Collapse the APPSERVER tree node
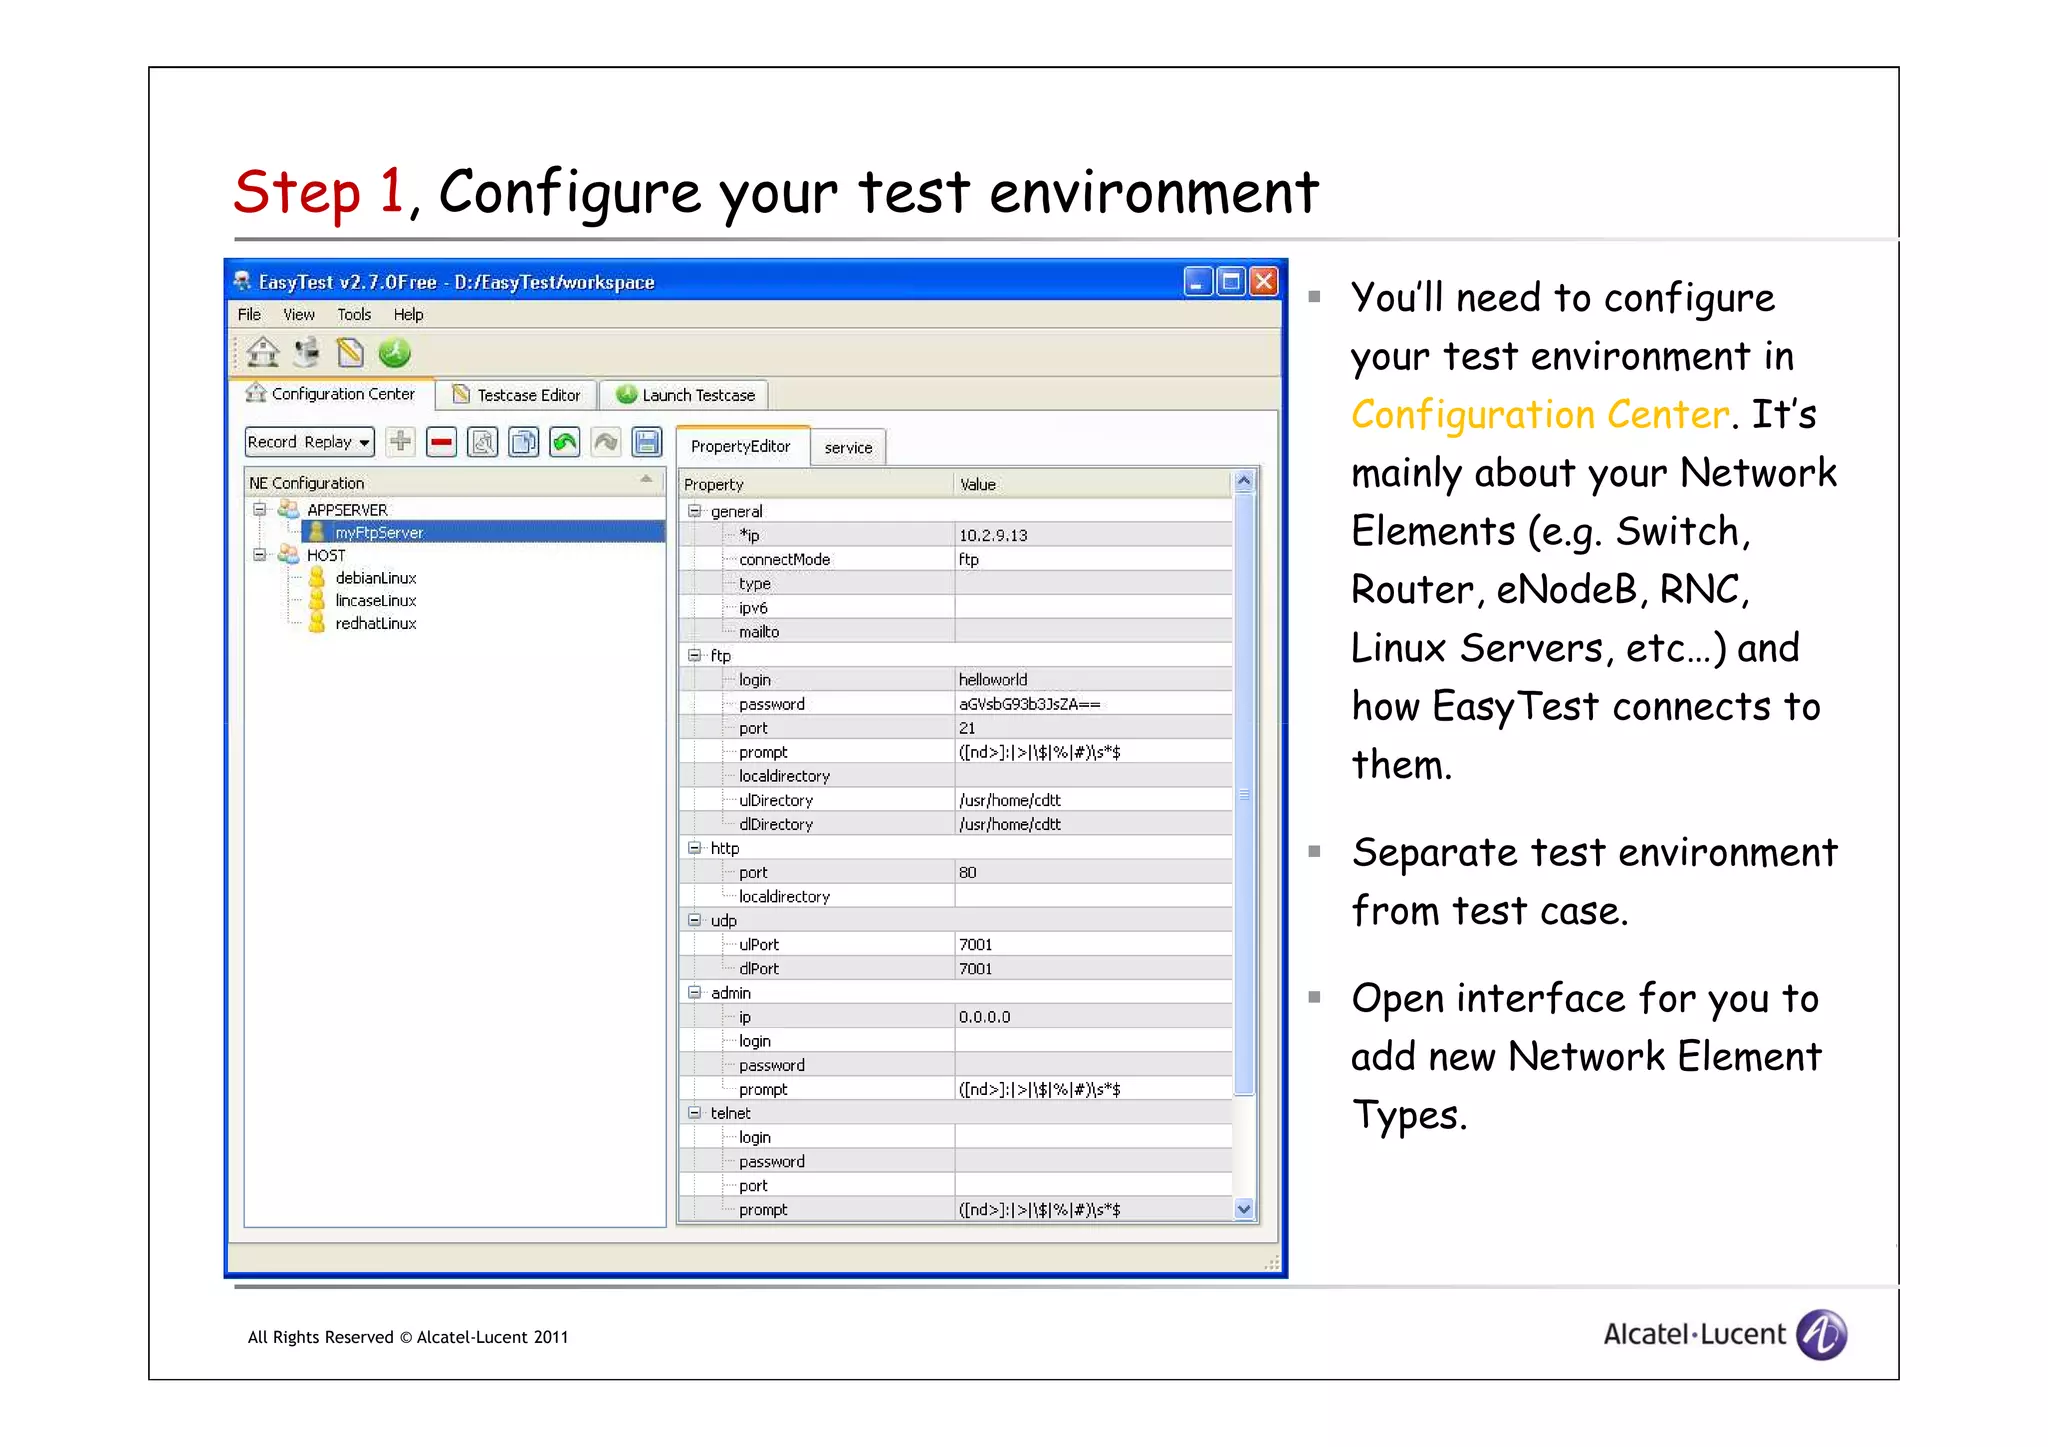The width and height of the screenshot is (2048, 1447). click(x=260, y=509)
